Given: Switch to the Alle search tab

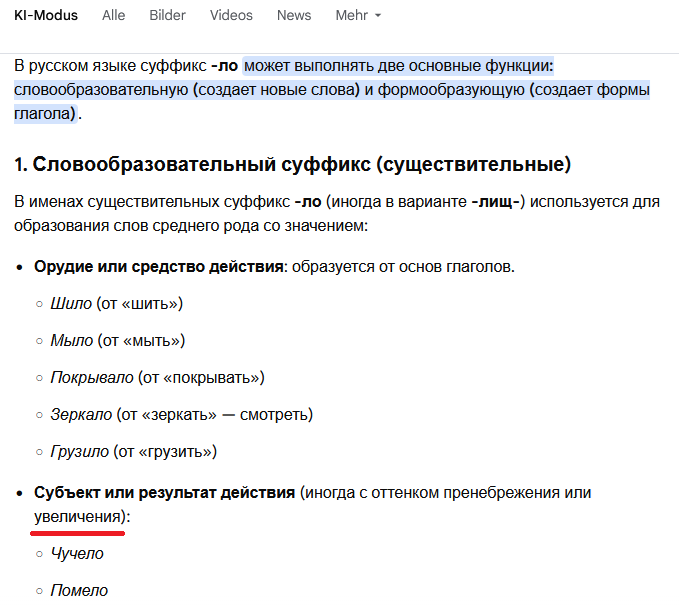Looking at the screenshot, I should (x=114, y=16).
